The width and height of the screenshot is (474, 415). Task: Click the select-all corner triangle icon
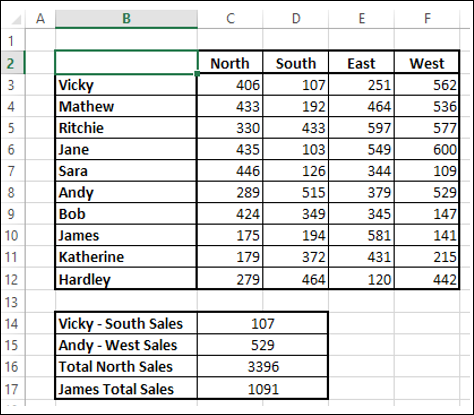[x=16, y=19]
